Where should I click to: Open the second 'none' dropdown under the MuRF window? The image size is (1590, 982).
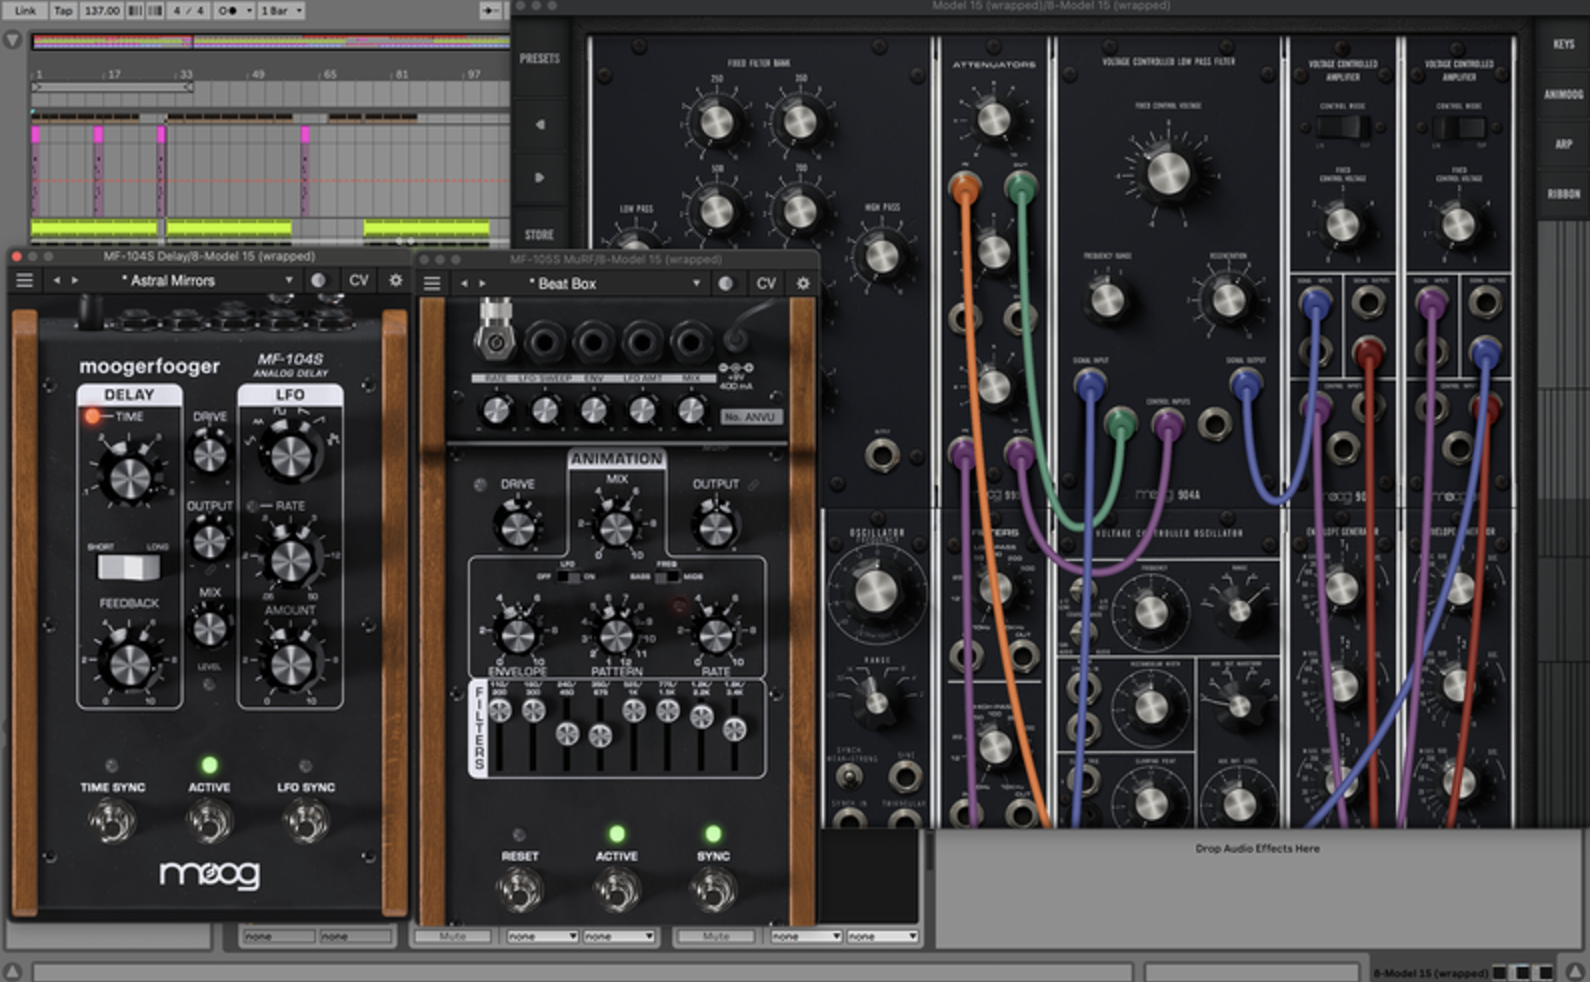pyautogui.click(x=619, y=937)
